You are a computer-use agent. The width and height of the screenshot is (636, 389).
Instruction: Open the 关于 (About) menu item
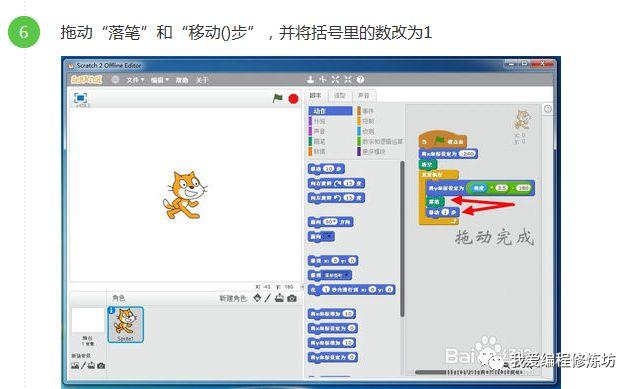(x=202, y=80)
